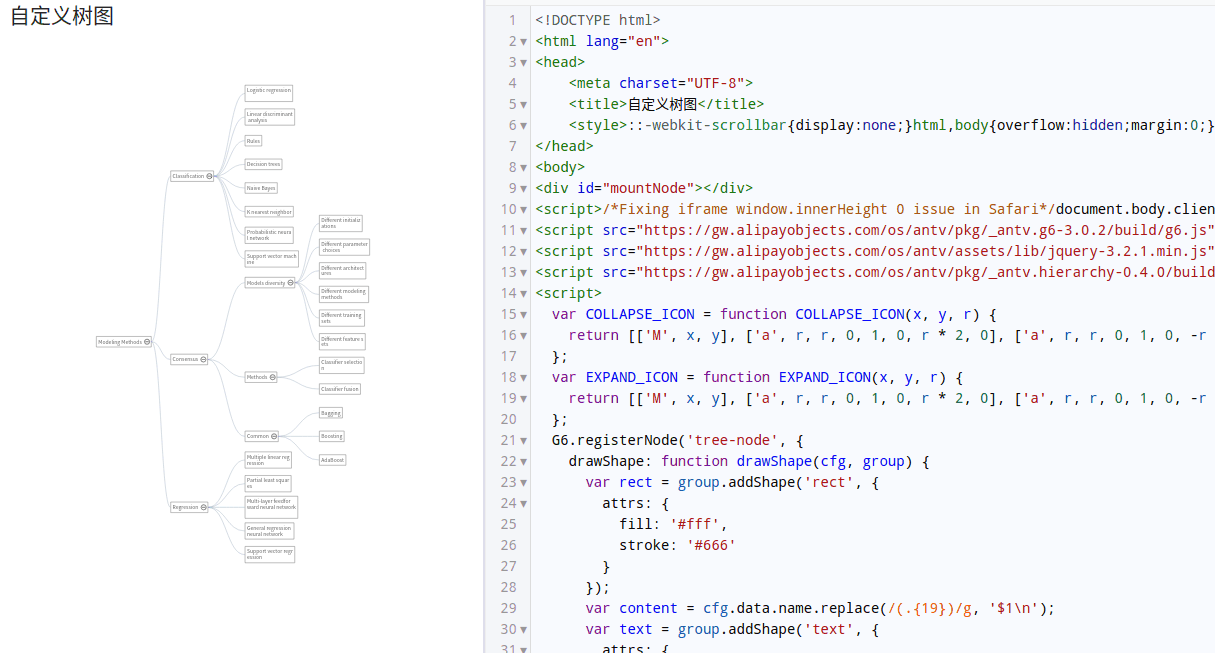Screen dimensions: 1215x653
Task: Click the Different initializations node
Action: [341, 223]
